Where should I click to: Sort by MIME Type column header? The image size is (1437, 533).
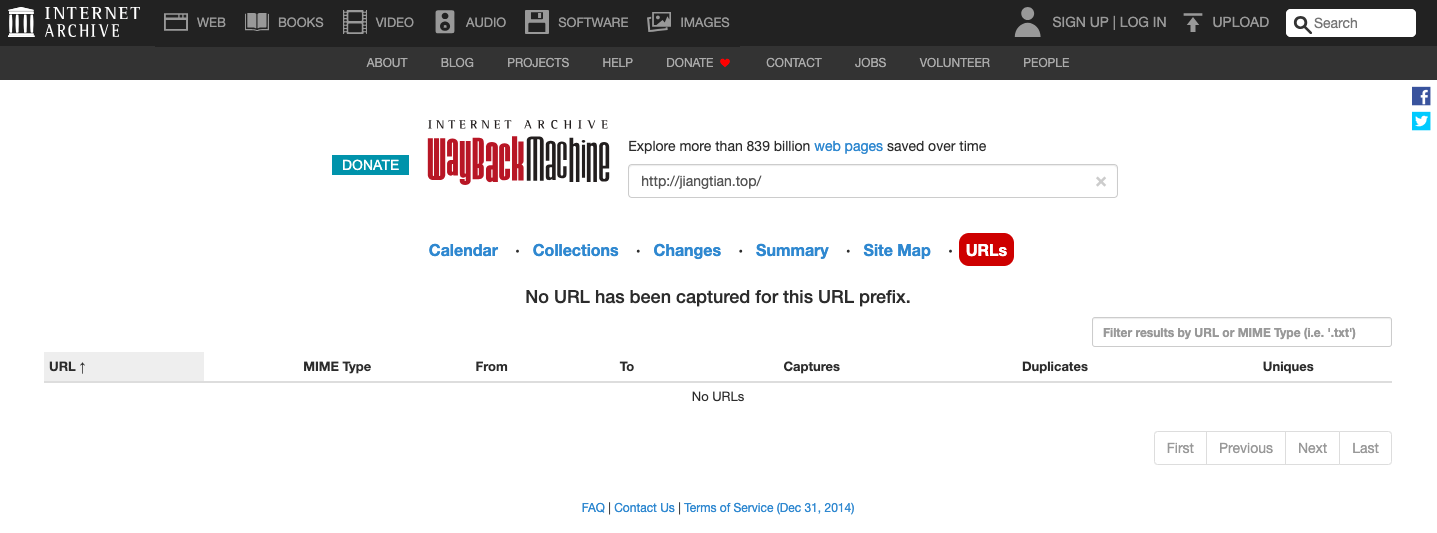[337, 367]
